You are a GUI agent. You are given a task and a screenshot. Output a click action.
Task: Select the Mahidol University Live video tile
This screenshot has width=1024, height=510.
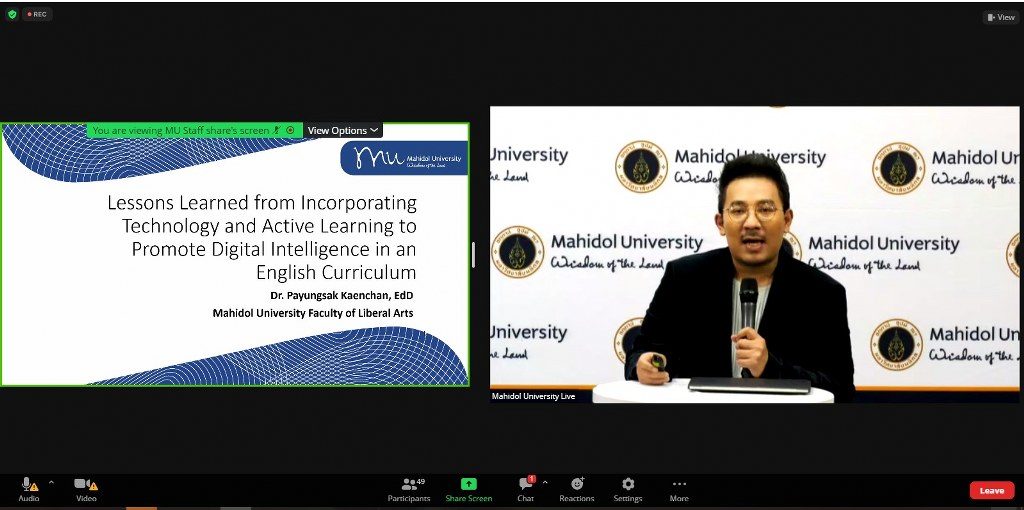point(754,254)
